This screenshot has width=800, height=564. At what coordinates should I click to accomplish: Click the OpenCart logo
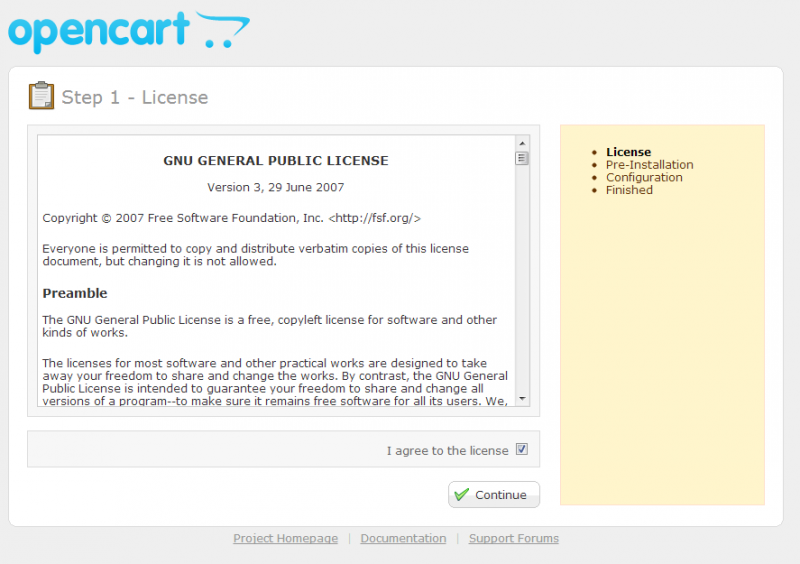pos(129,32)
